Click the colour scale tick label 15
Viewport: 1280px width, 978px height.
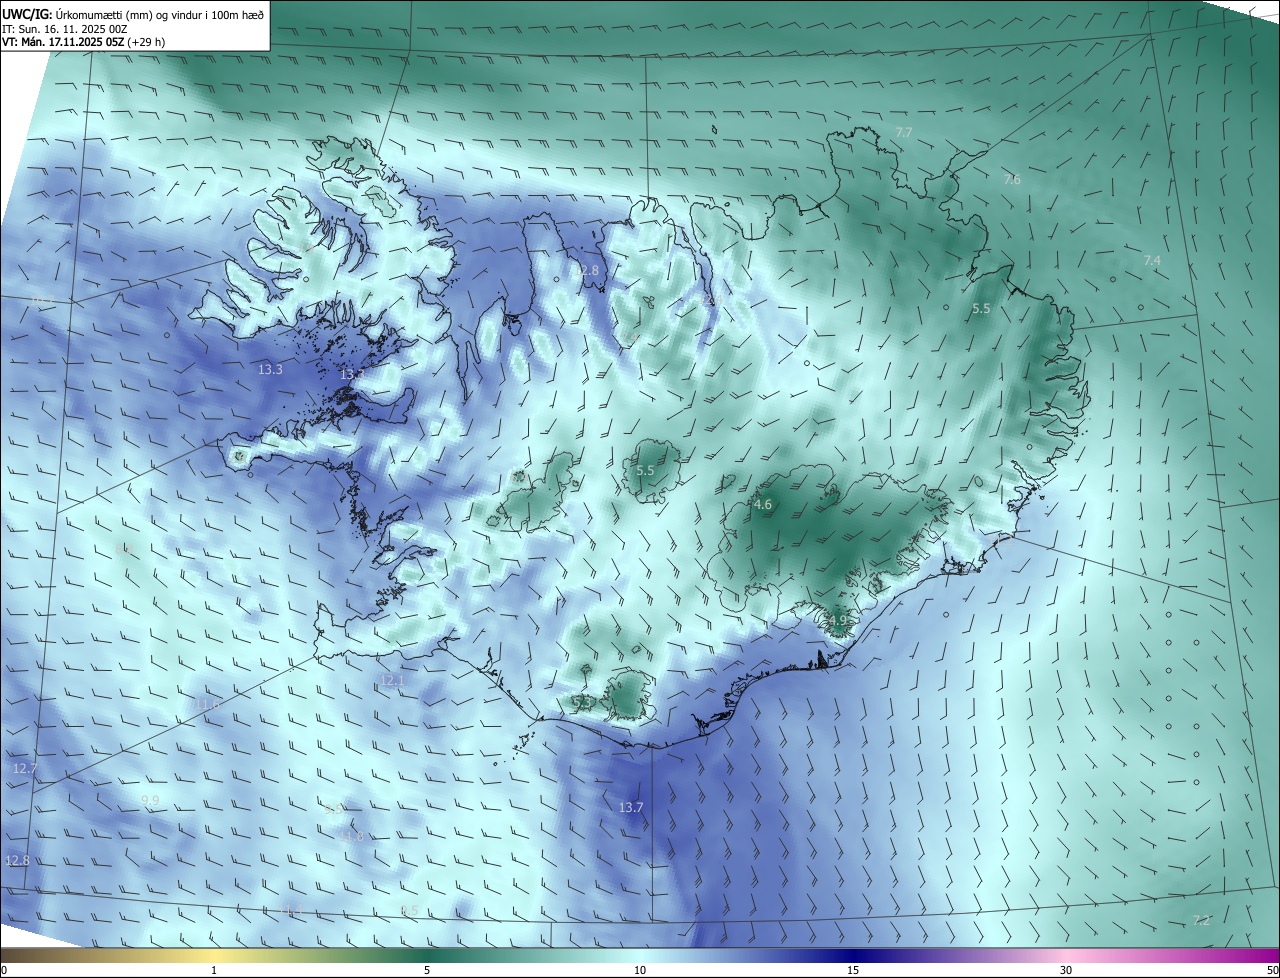853,970
